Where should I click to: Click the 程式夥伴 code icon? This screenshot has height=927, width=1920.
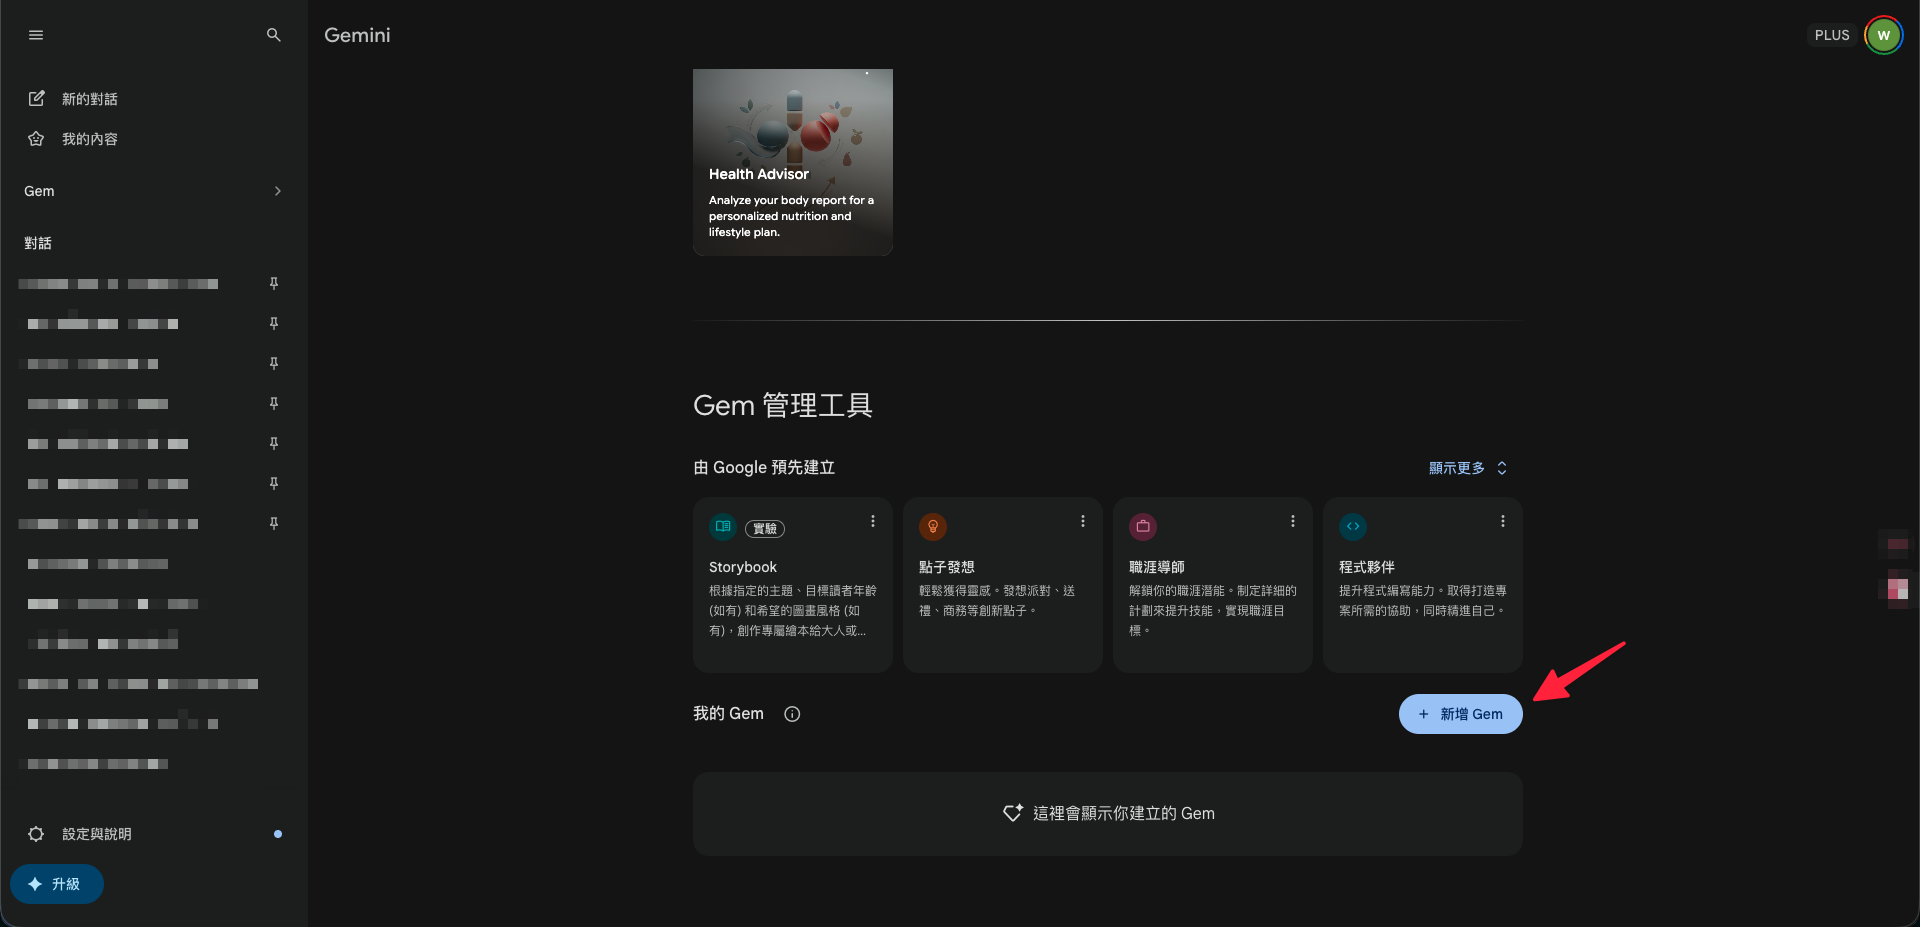point(1353,526)
